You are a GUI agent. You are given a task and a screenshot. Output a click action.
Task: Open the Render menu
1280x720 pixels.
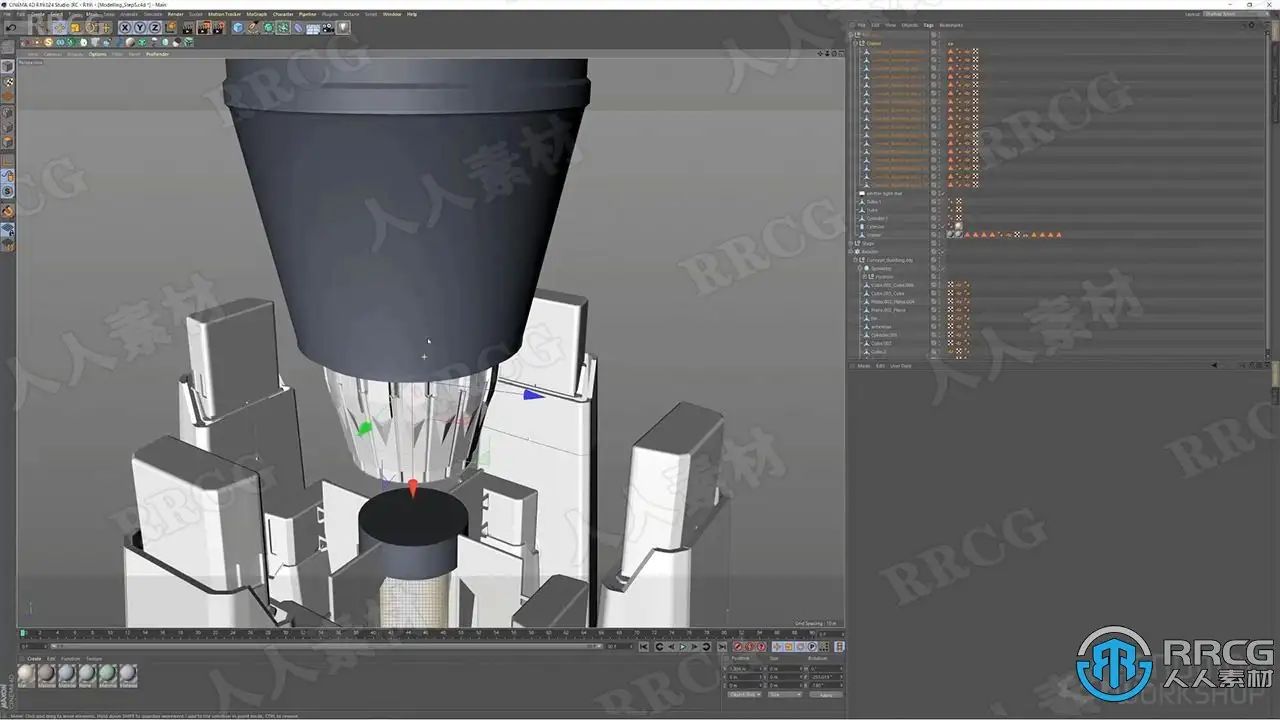coord(175,14)
